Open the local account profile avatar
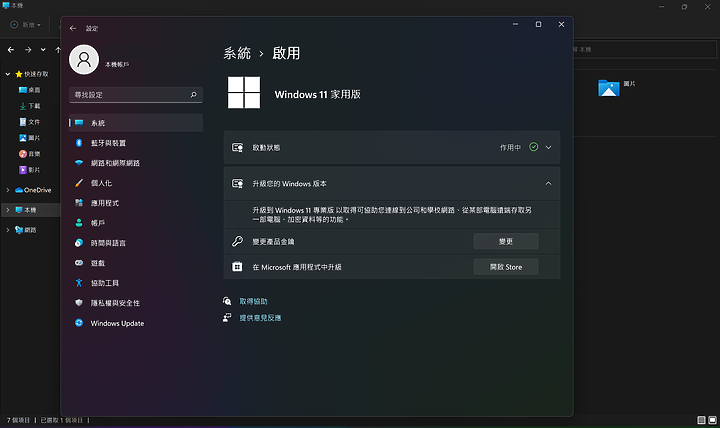Viewport: 720px width, 428px height. click(x=84, y=60)
